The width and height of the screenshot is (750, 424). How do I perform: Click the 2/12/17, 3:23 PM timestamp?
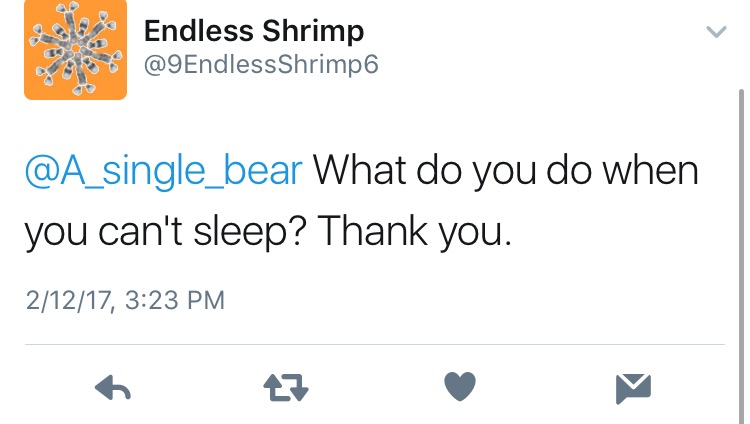124,299
